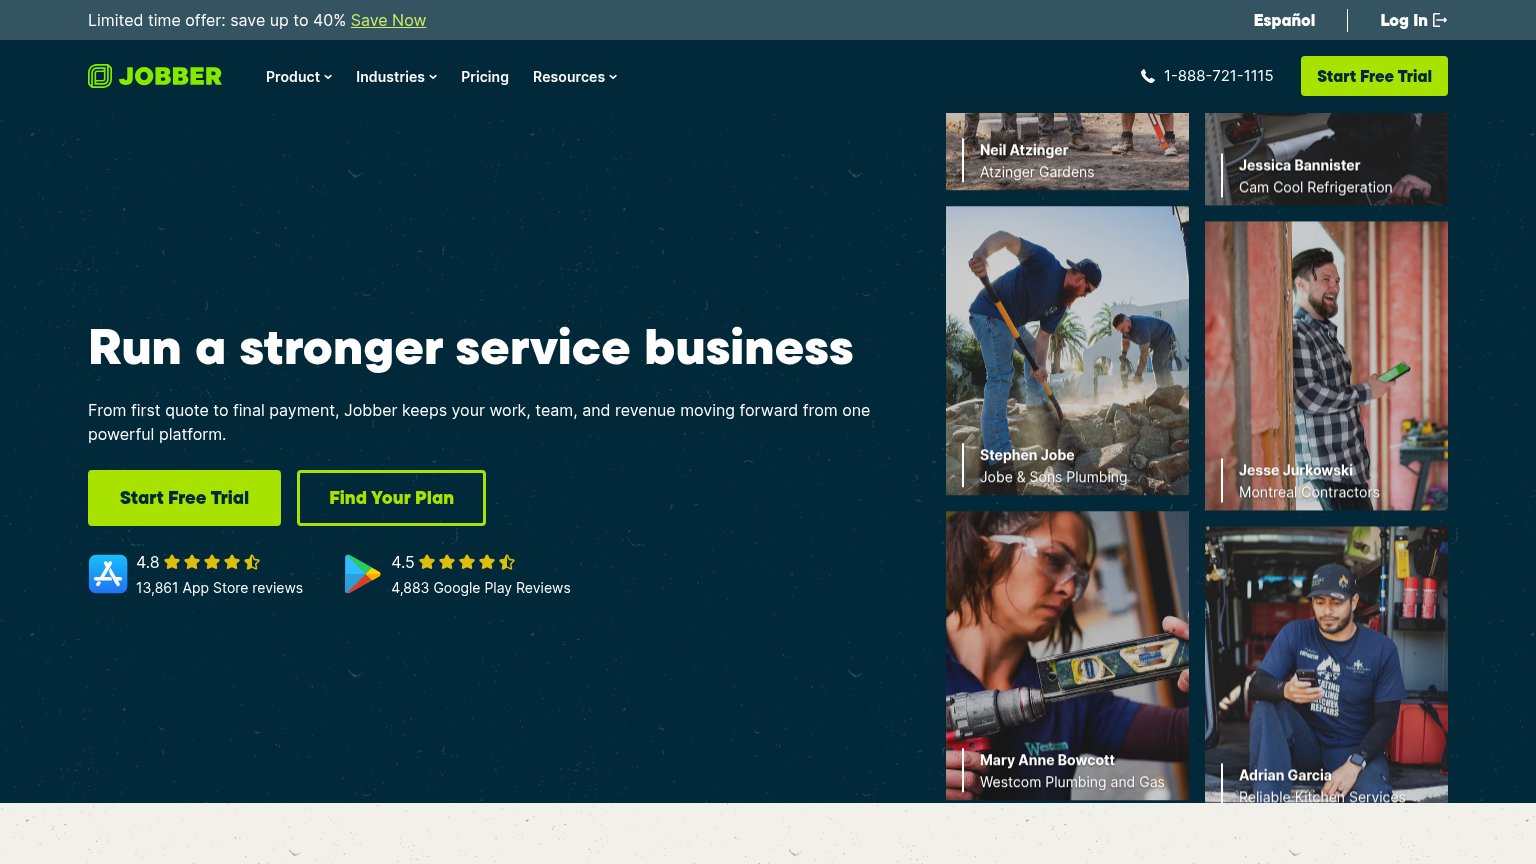Screen dimensions: 1536x864
Task: Click the From first quote description paragraph
Action: point(479,422)
